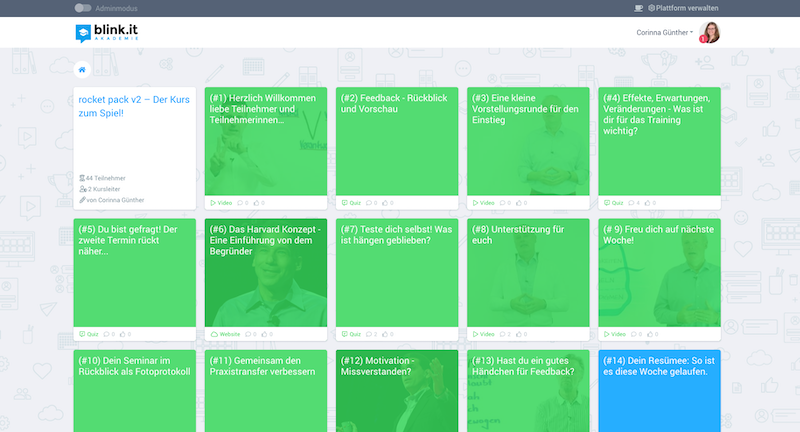
Task: Click comment icon under card #3
Action: (505, 203)
